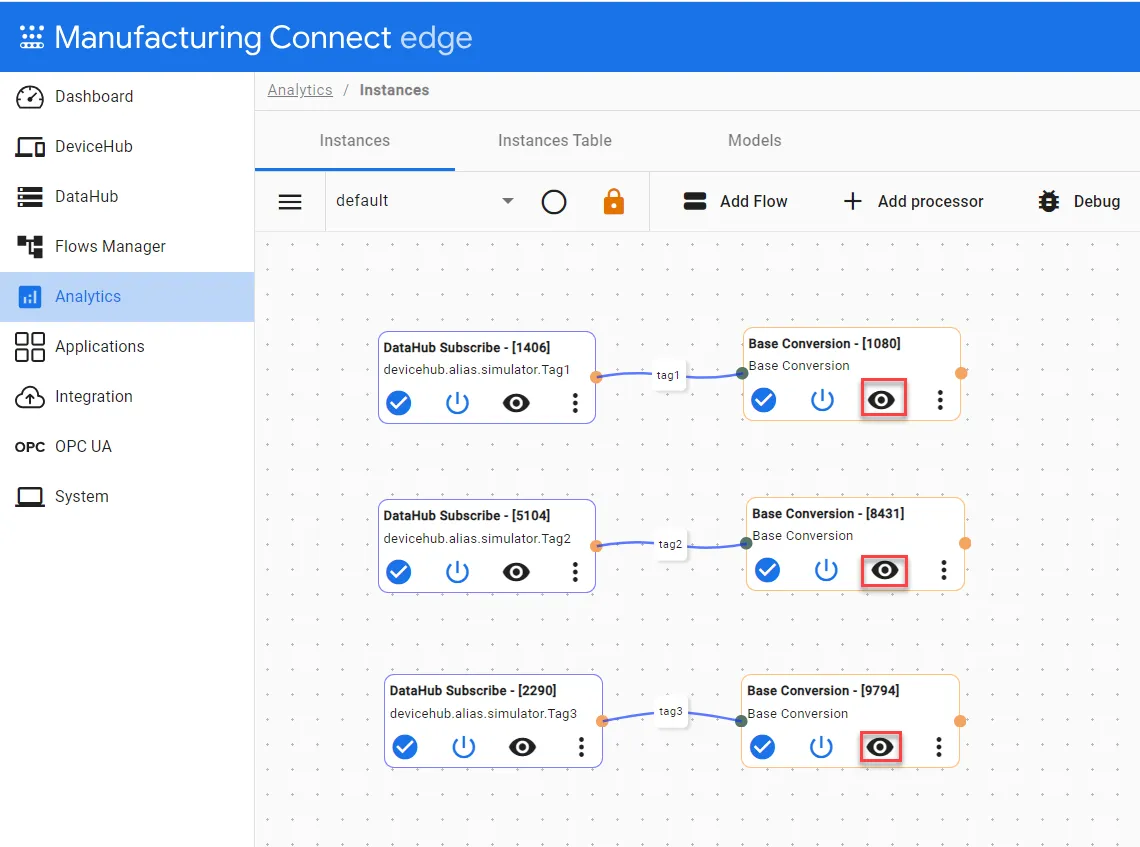The height and width of the screenshot is (847, 1140).
Task: Open System in the sidebar
Action: 127,497
